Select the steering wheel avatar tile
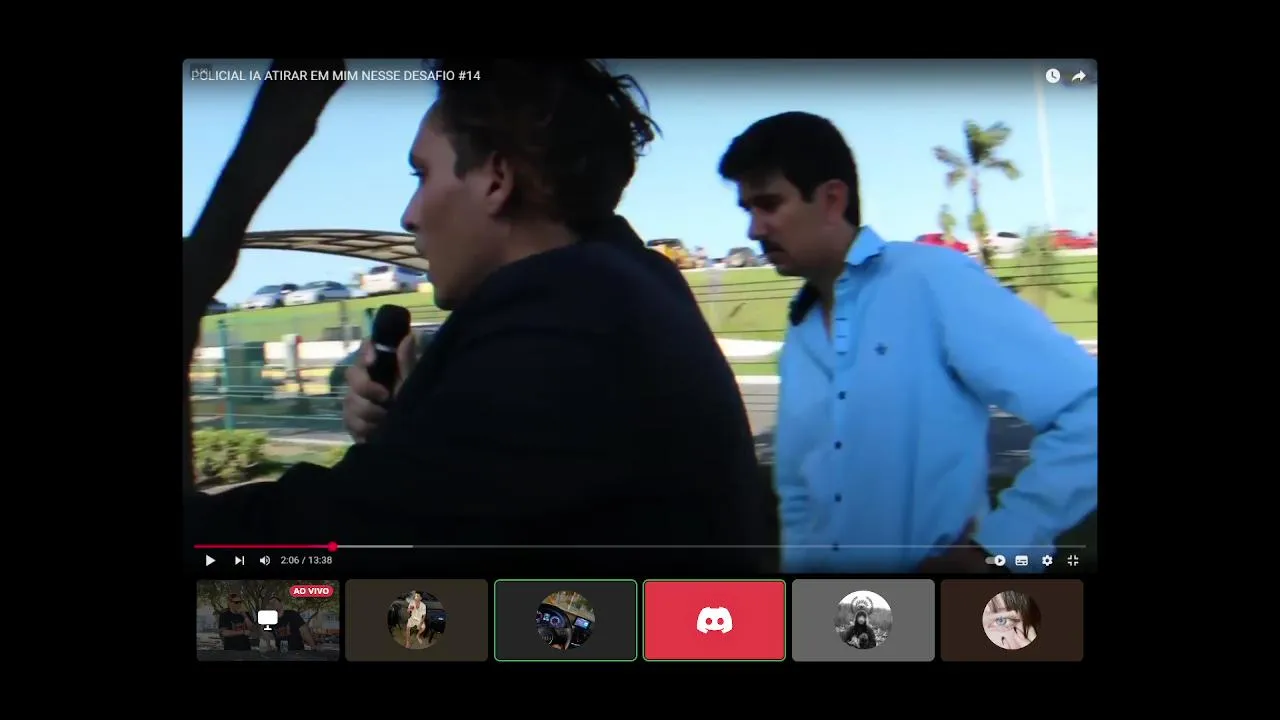Screen dimensions: 1280x720 coord(566,620)
